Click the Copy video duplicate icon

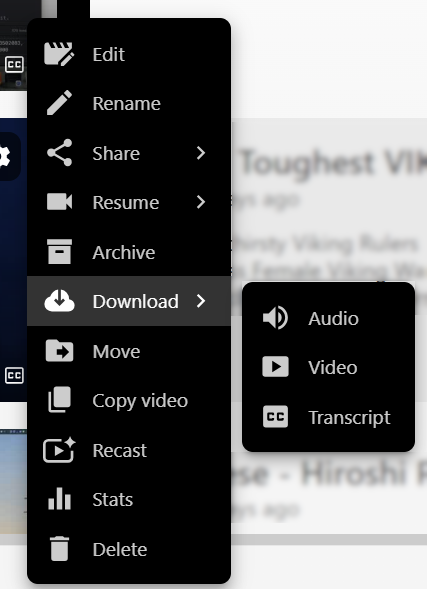click(59, 400)
